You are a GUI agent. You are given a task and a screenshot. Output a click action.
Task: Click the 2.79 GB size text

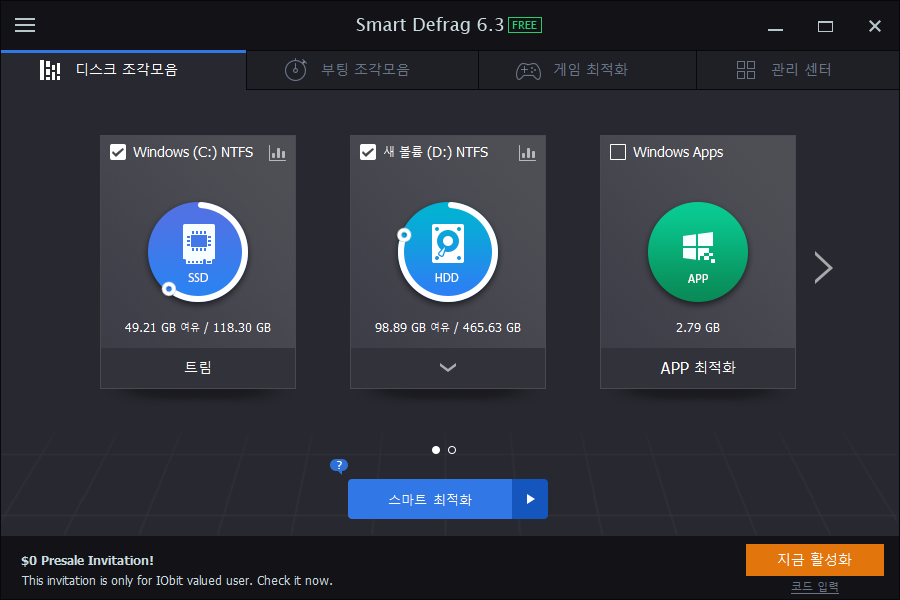coord(698,328)
